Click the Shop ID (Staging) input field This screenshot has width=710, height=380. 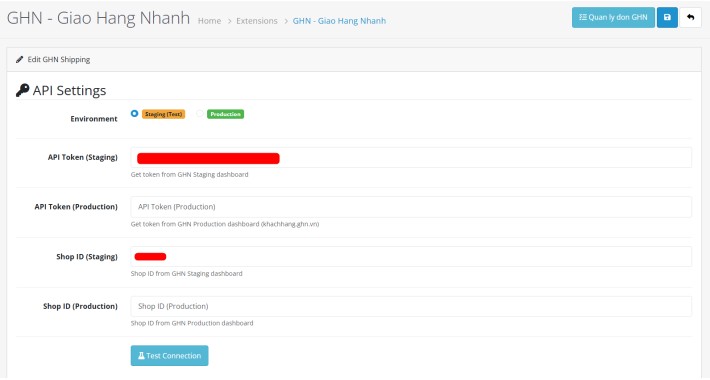tap(411, 256)
